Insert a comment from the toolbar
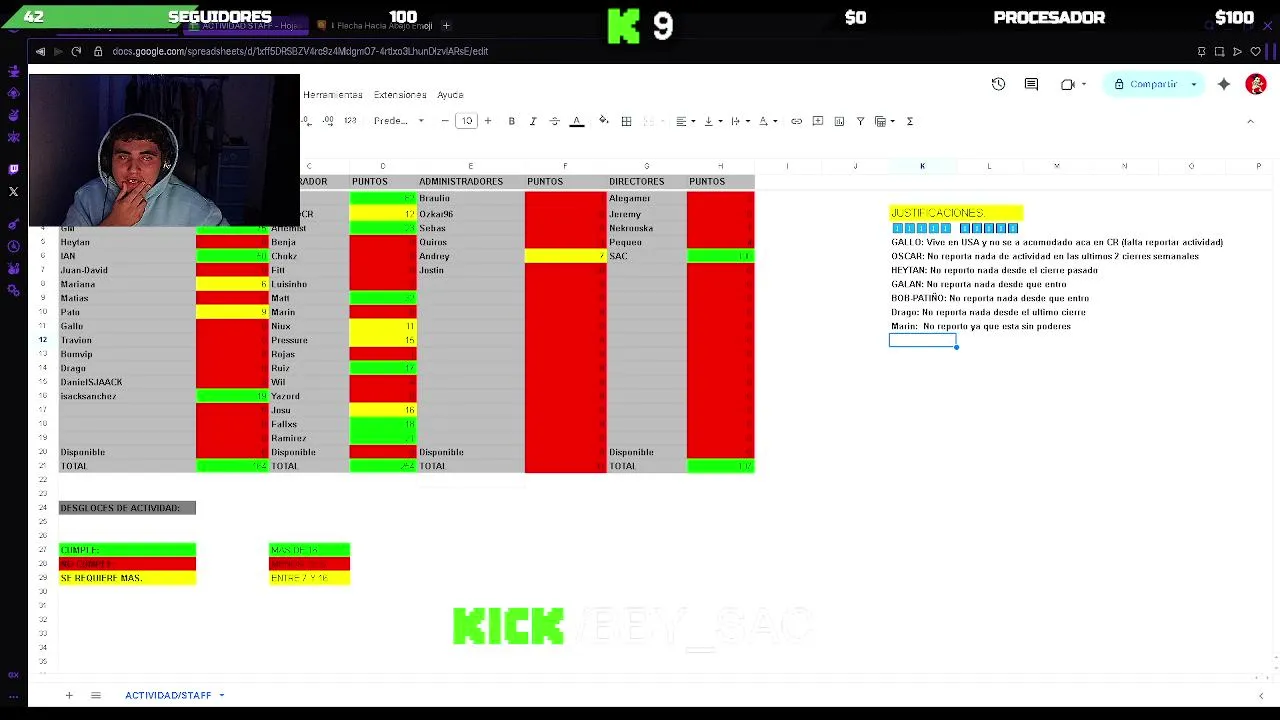Viewport: 1280px width, 720px height. 818,121
